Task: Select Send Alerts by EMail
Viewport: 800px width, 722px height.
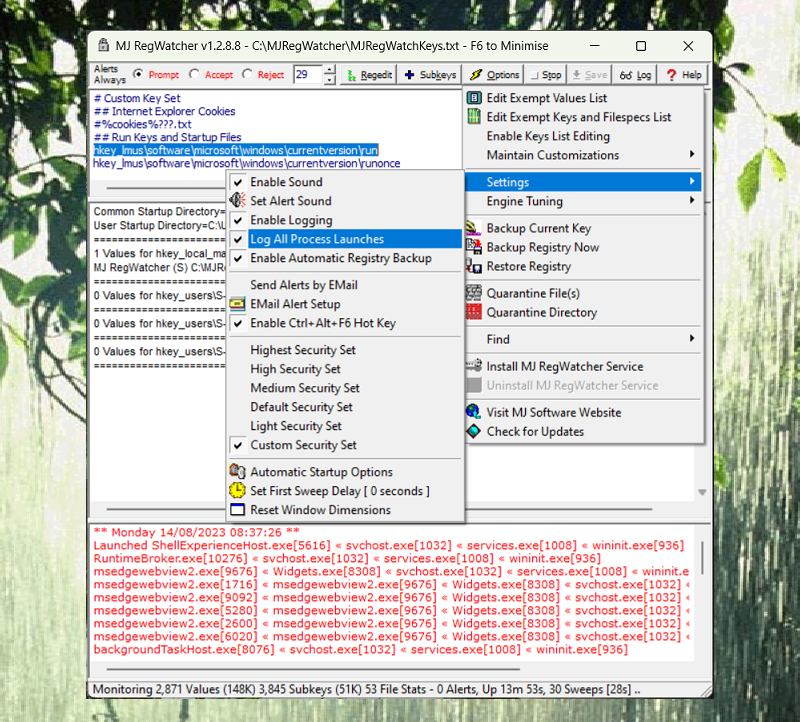Action: (x=345, y=285)
